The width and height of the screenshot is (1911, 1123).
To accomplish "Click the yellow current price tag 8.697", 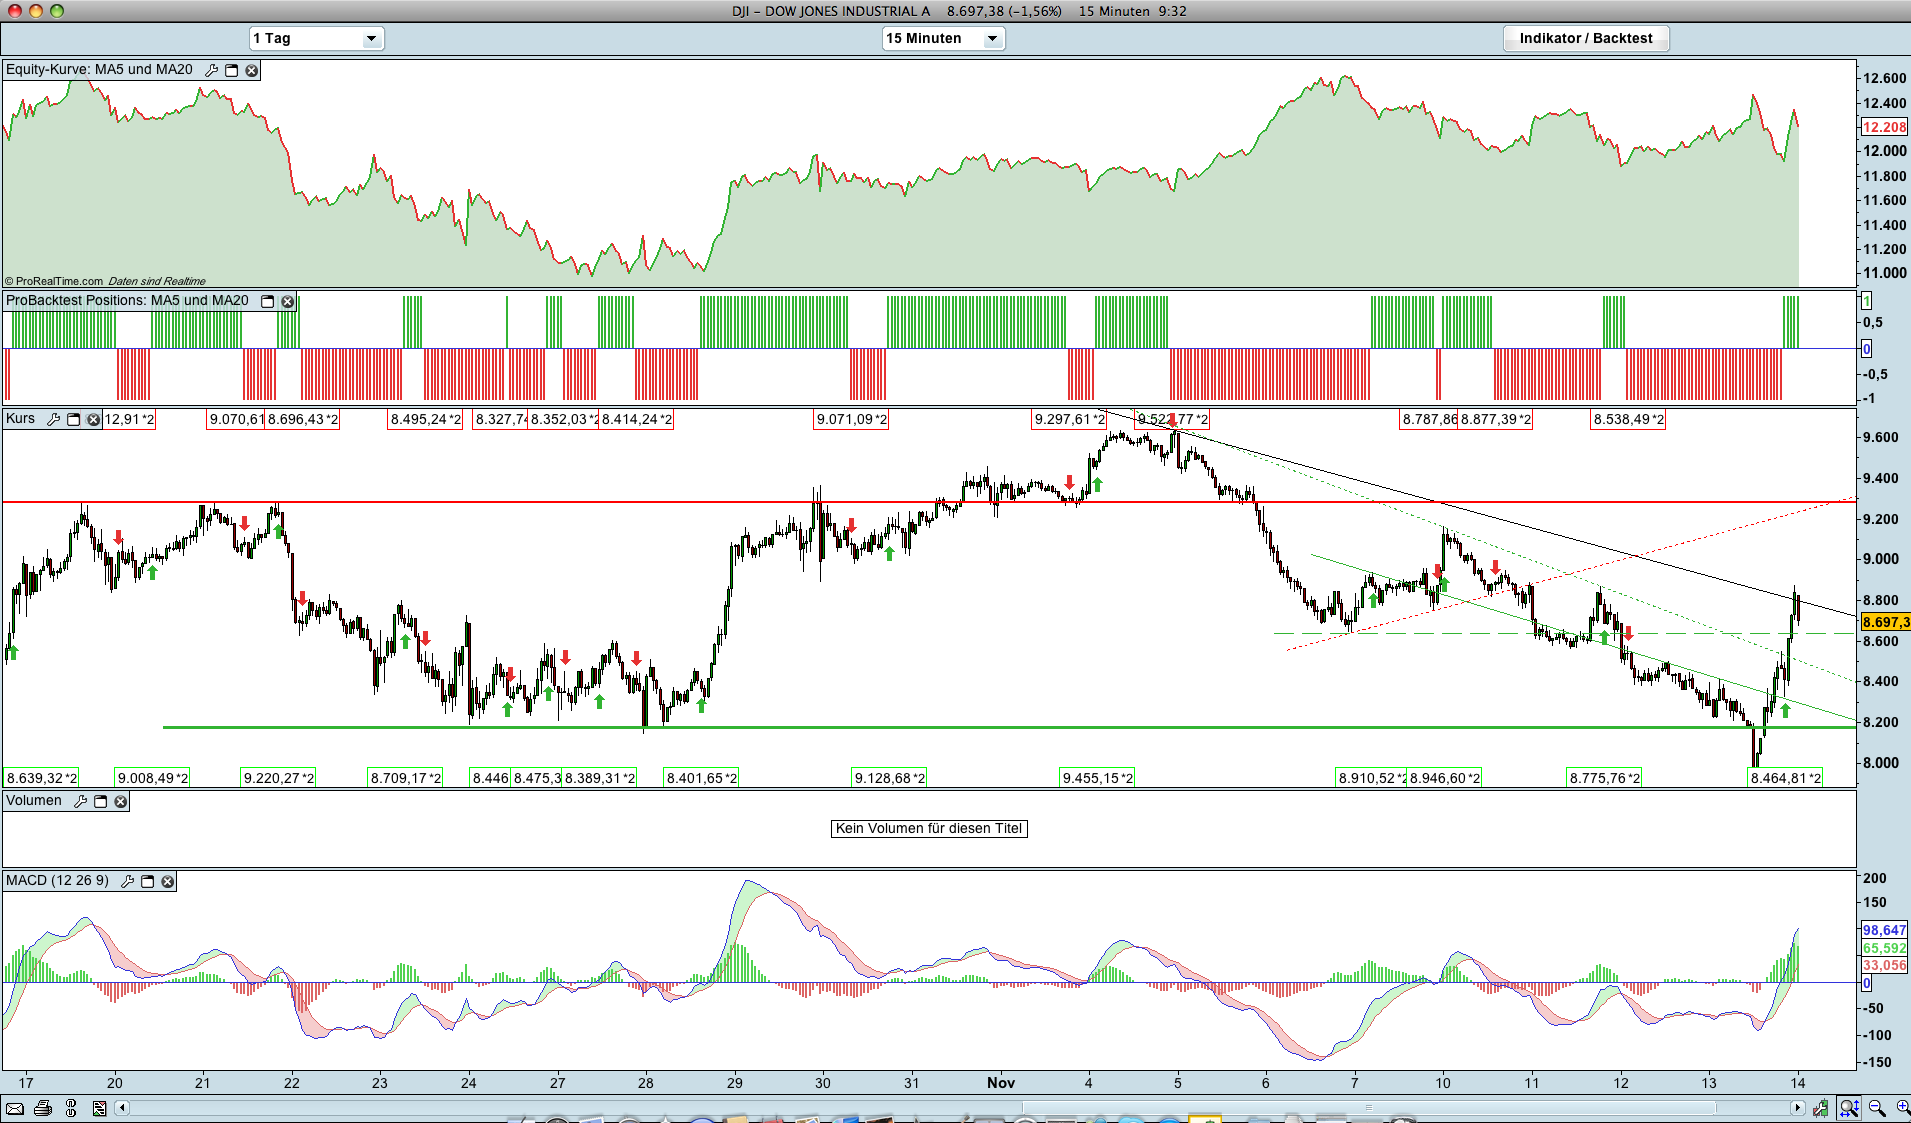I will click(1885, 622).
